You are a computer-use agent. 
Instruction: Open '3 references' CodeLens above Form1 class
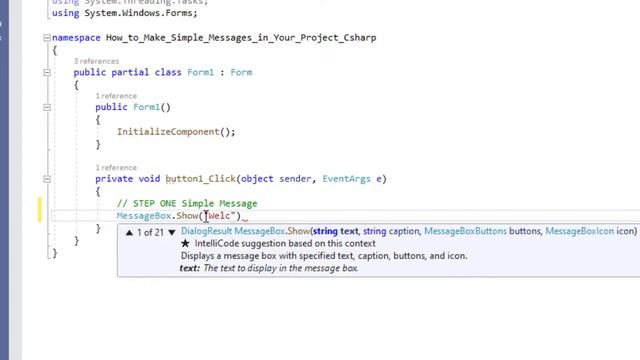click(96, 61)
